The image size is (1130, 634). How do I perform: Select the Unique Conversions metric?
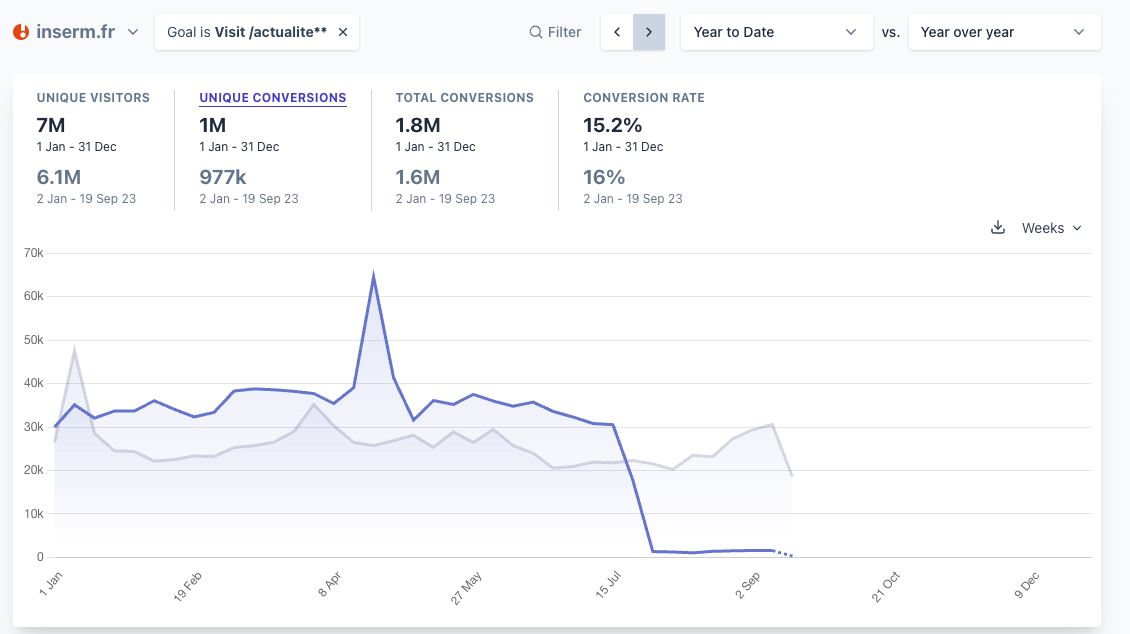[x=272, y=98]
